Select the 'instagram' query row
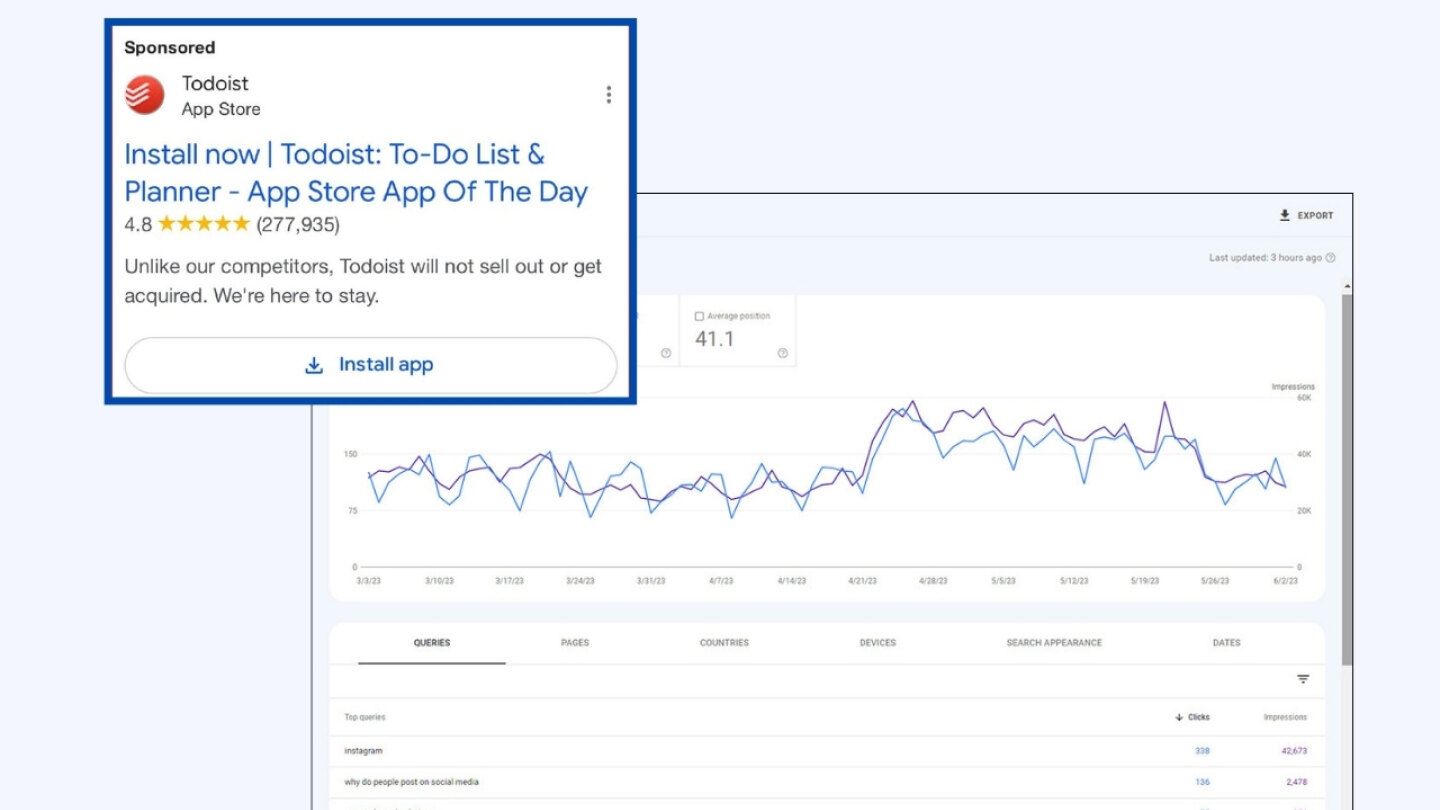Screen dimensions: 1440x810 tap(827, 751)
